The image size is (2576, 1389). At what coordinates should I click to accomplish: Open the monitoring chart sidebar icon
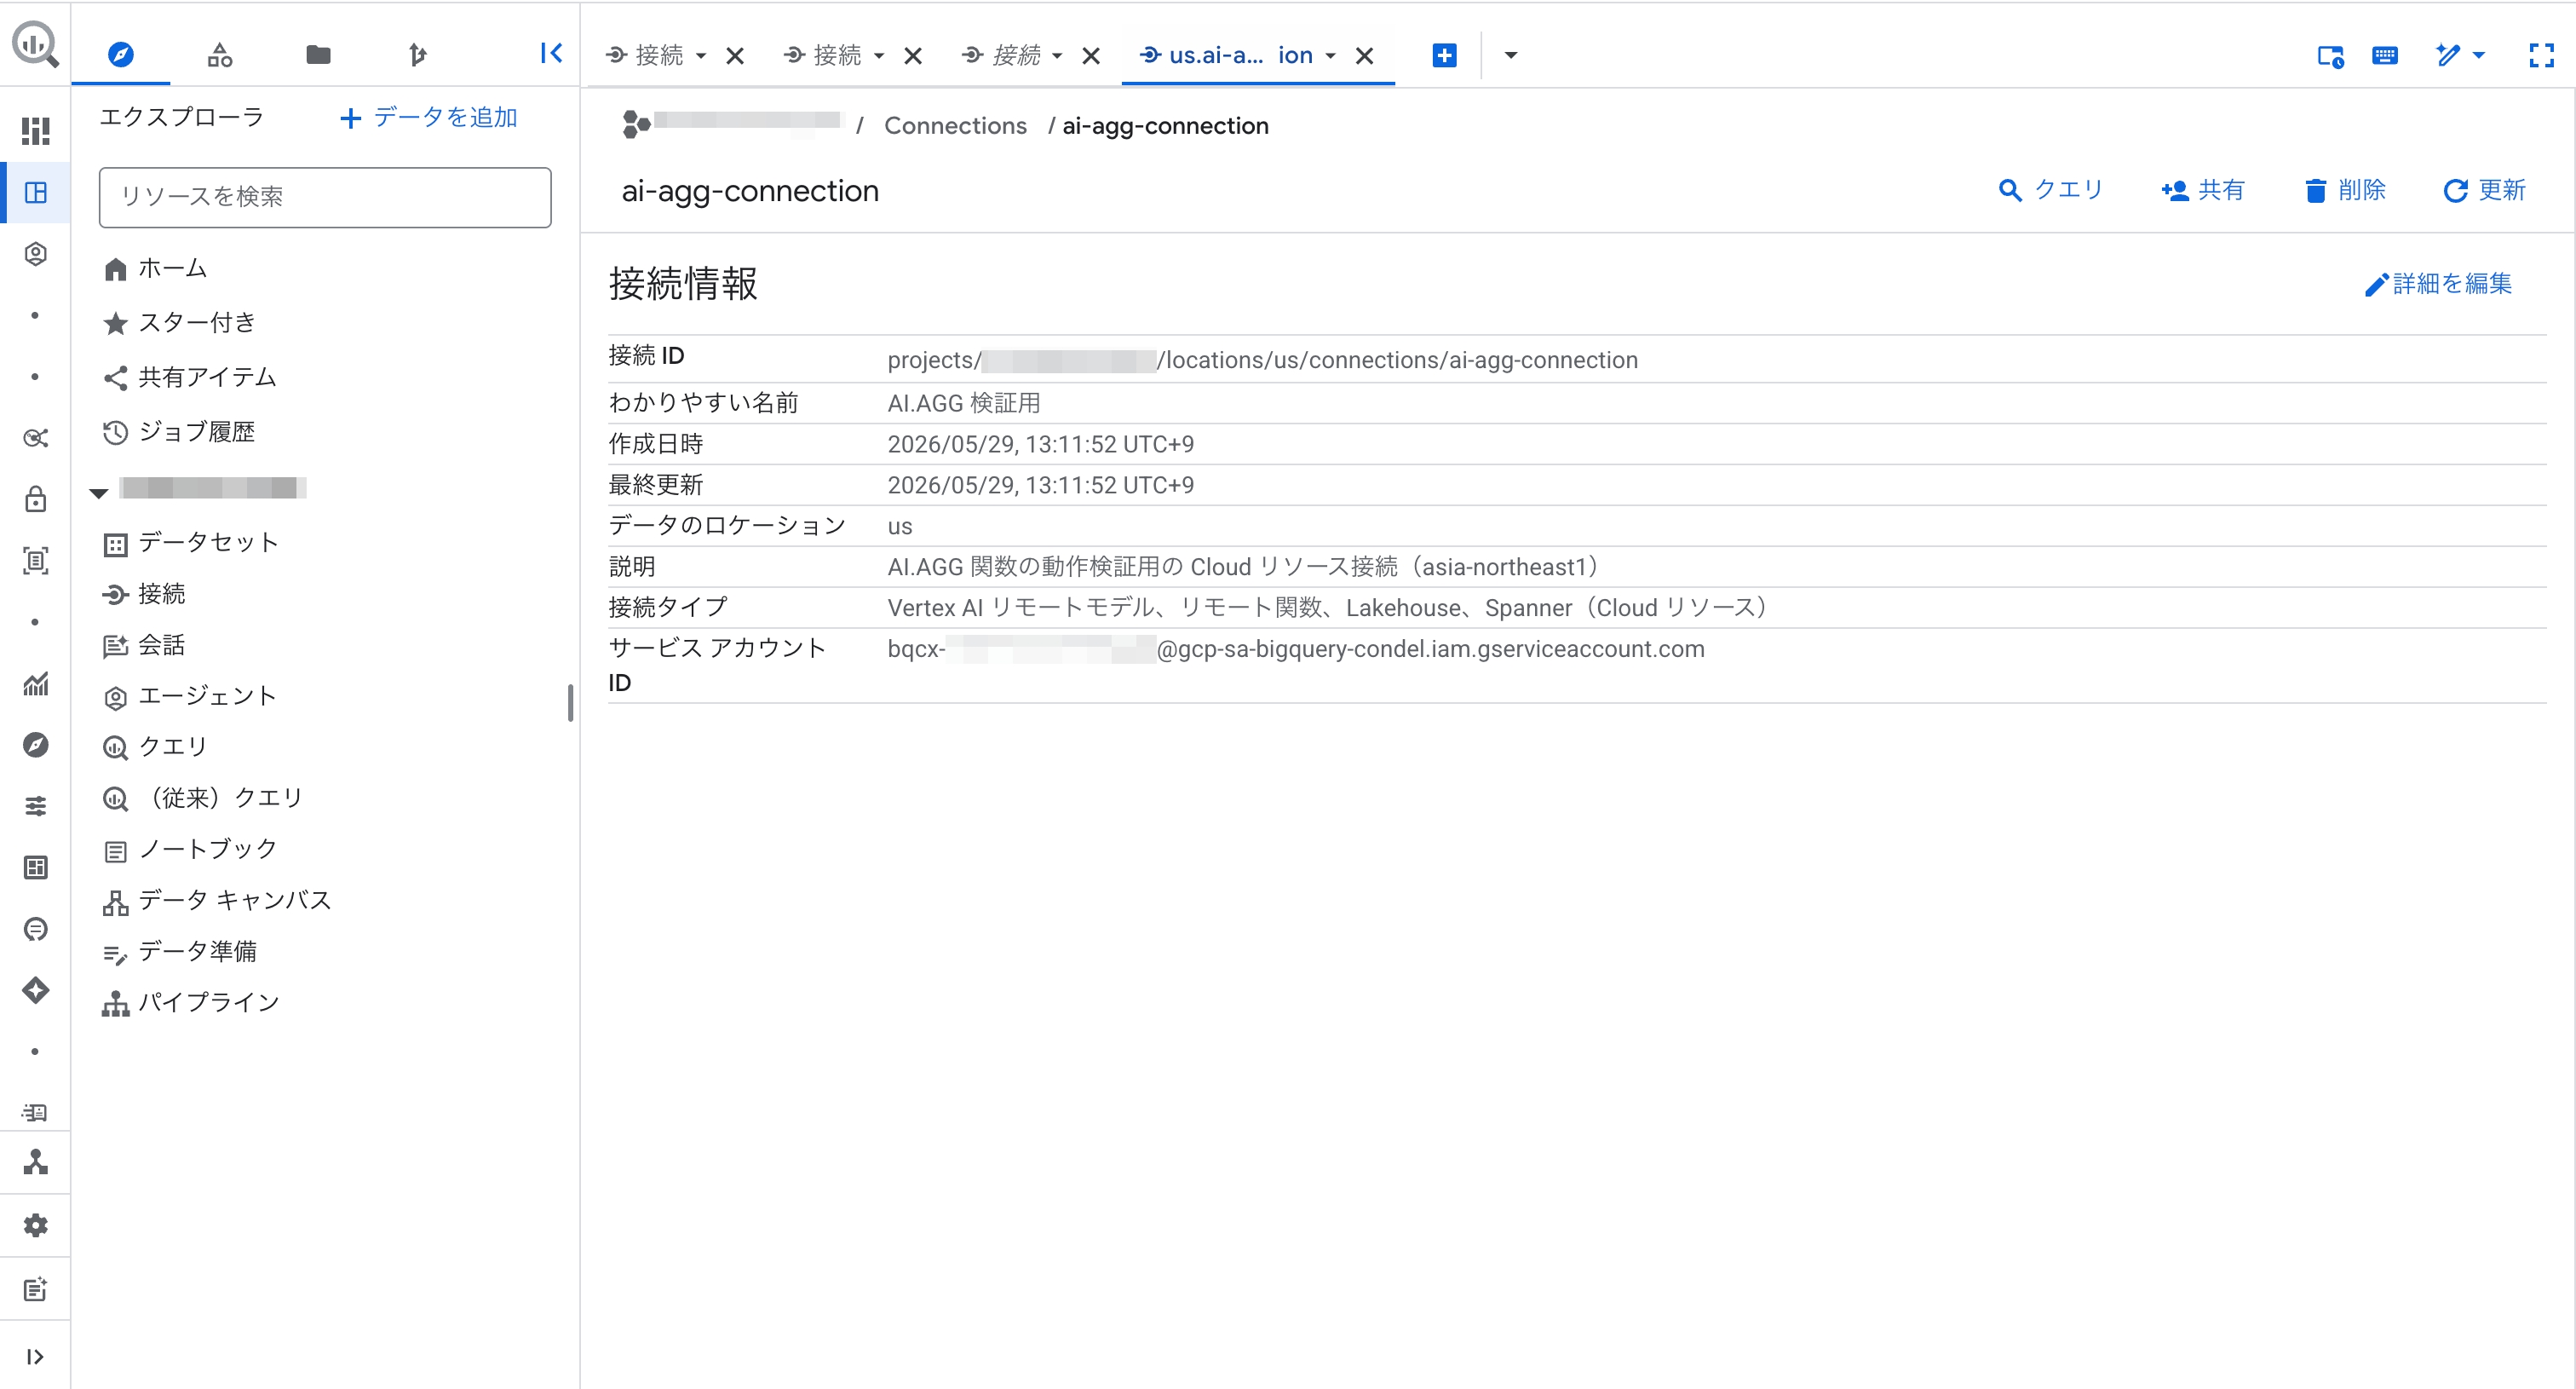pyautogui.click(x=35, y=684)
